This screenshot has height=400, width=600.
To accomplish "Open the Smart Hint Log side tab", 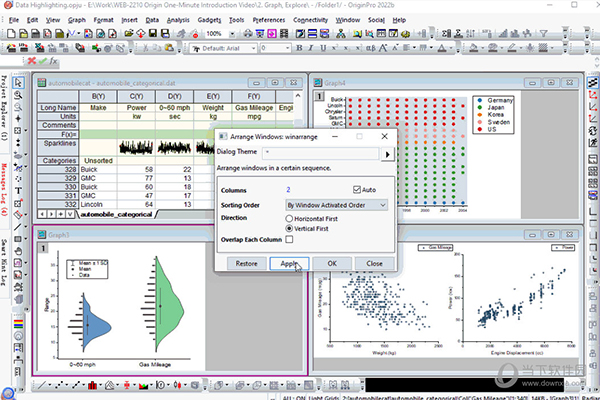I will click(4, 264).
